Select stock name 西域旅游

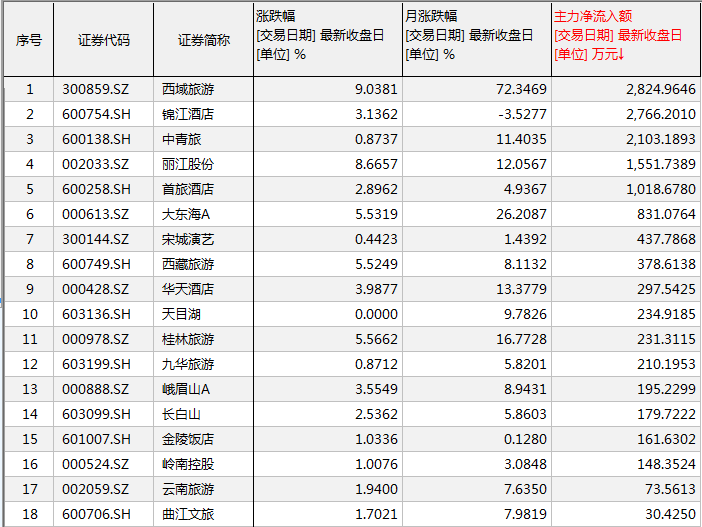188,89
